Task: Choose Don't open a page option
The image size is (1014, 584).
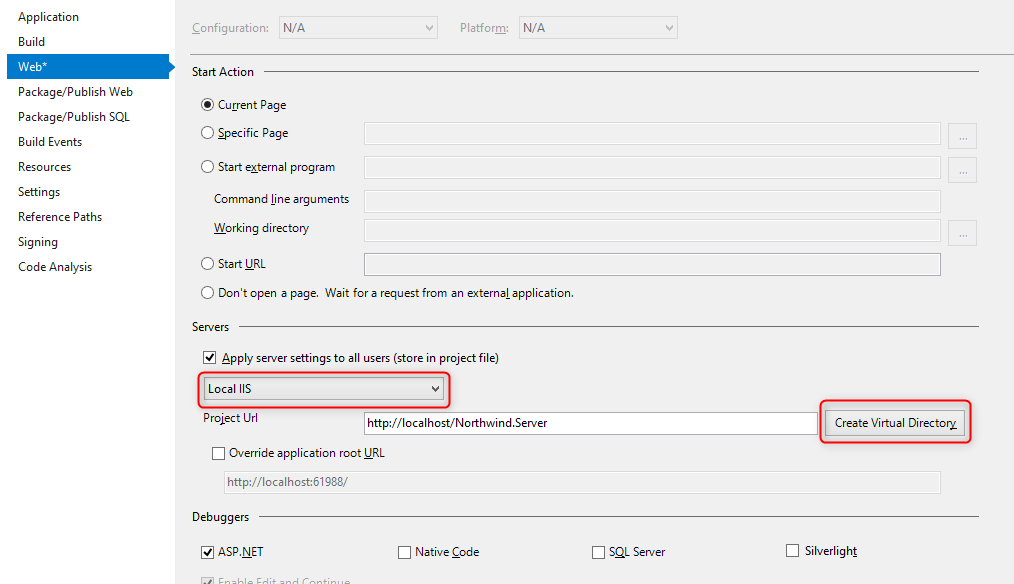Action: tap(206, 292)
